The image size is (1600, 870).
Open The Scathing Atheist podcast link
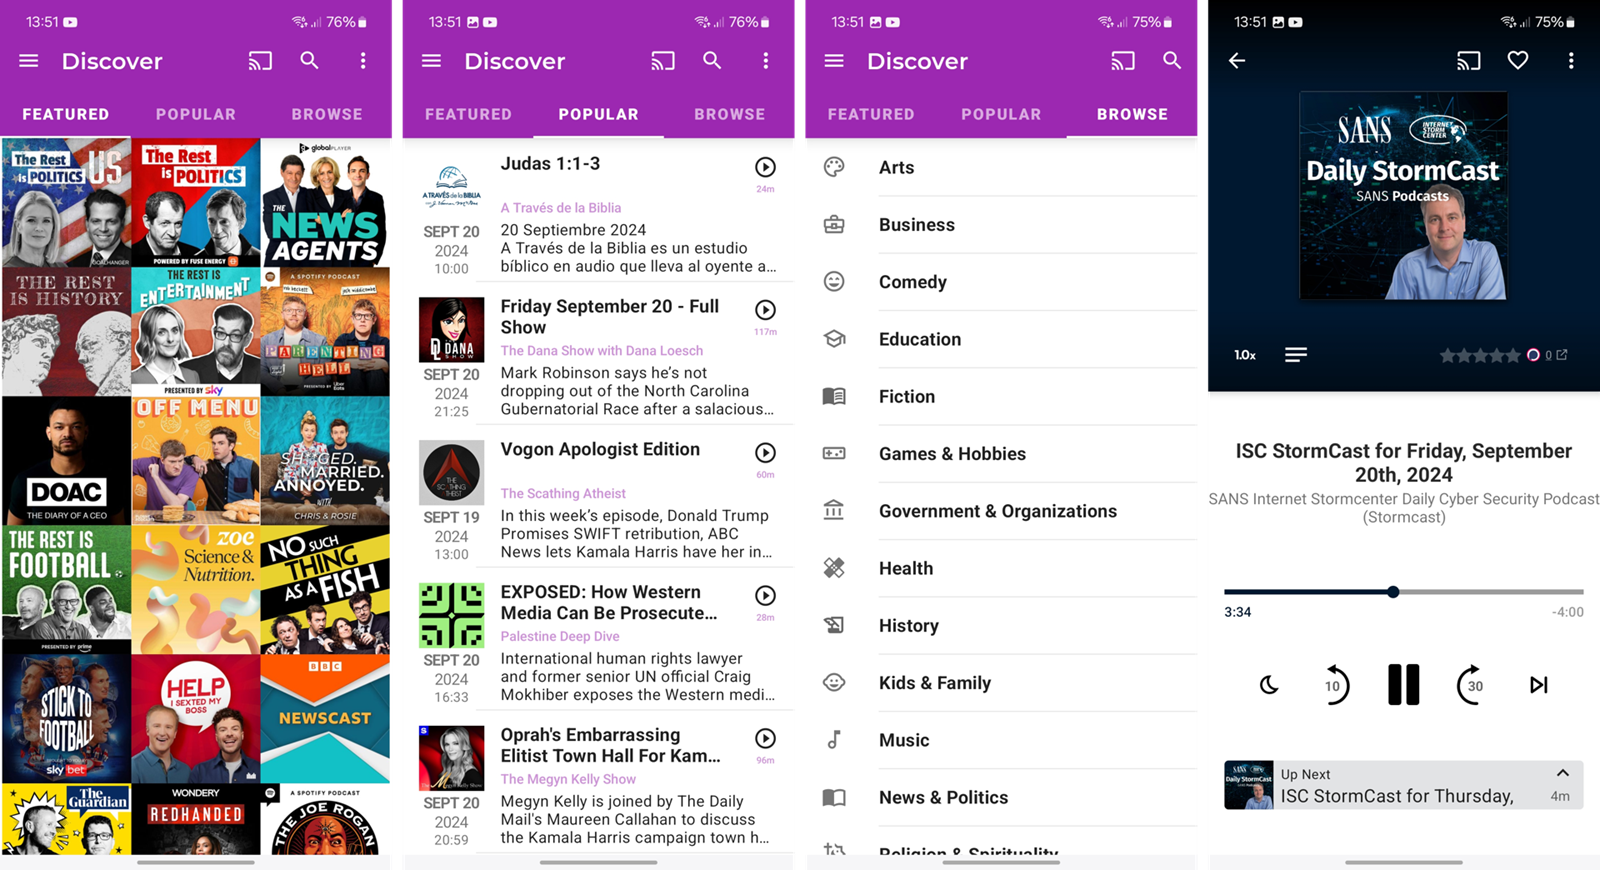click(563, 494)
